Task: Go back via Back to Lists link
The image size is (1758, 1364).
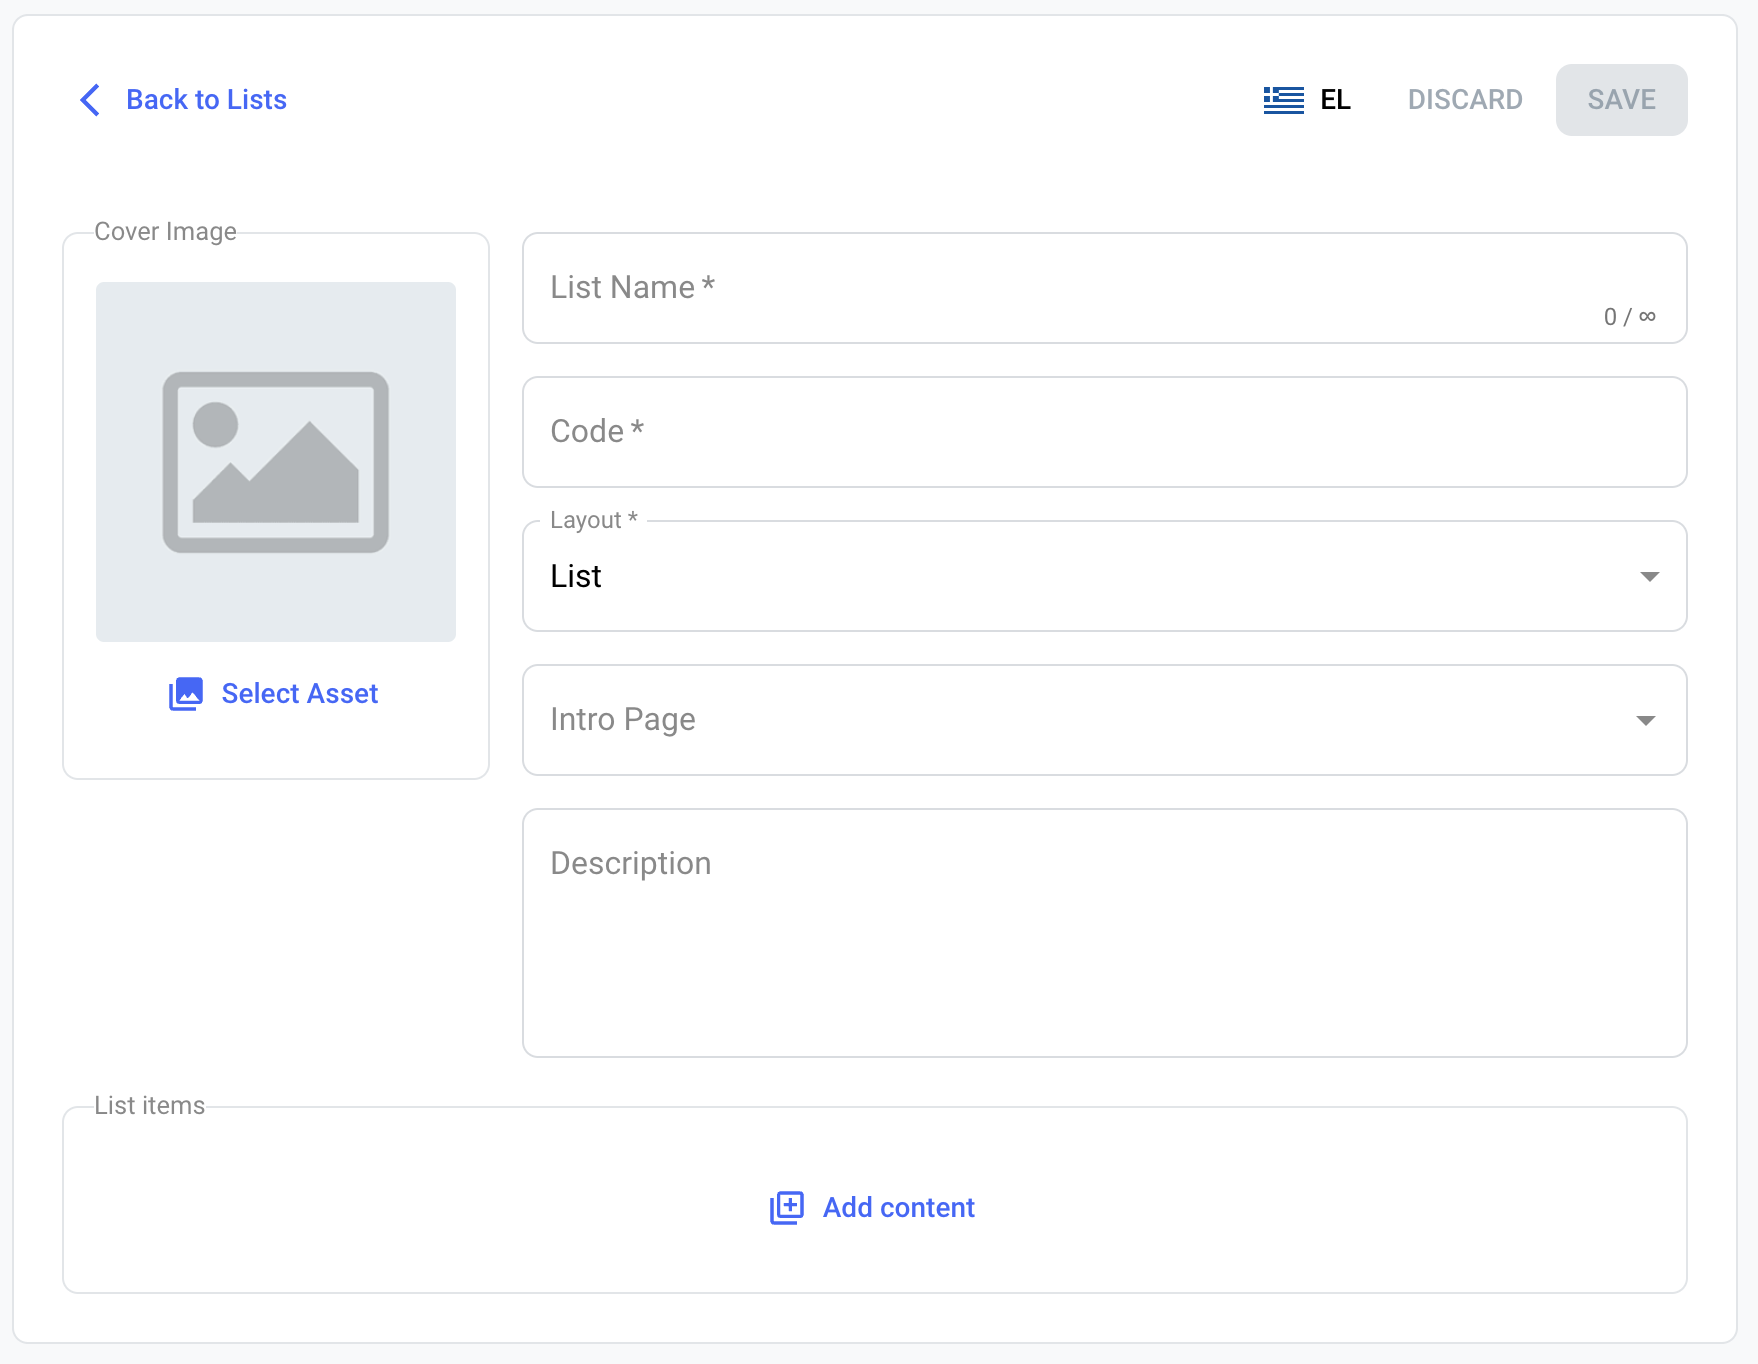Action: (x=206, y=100)
